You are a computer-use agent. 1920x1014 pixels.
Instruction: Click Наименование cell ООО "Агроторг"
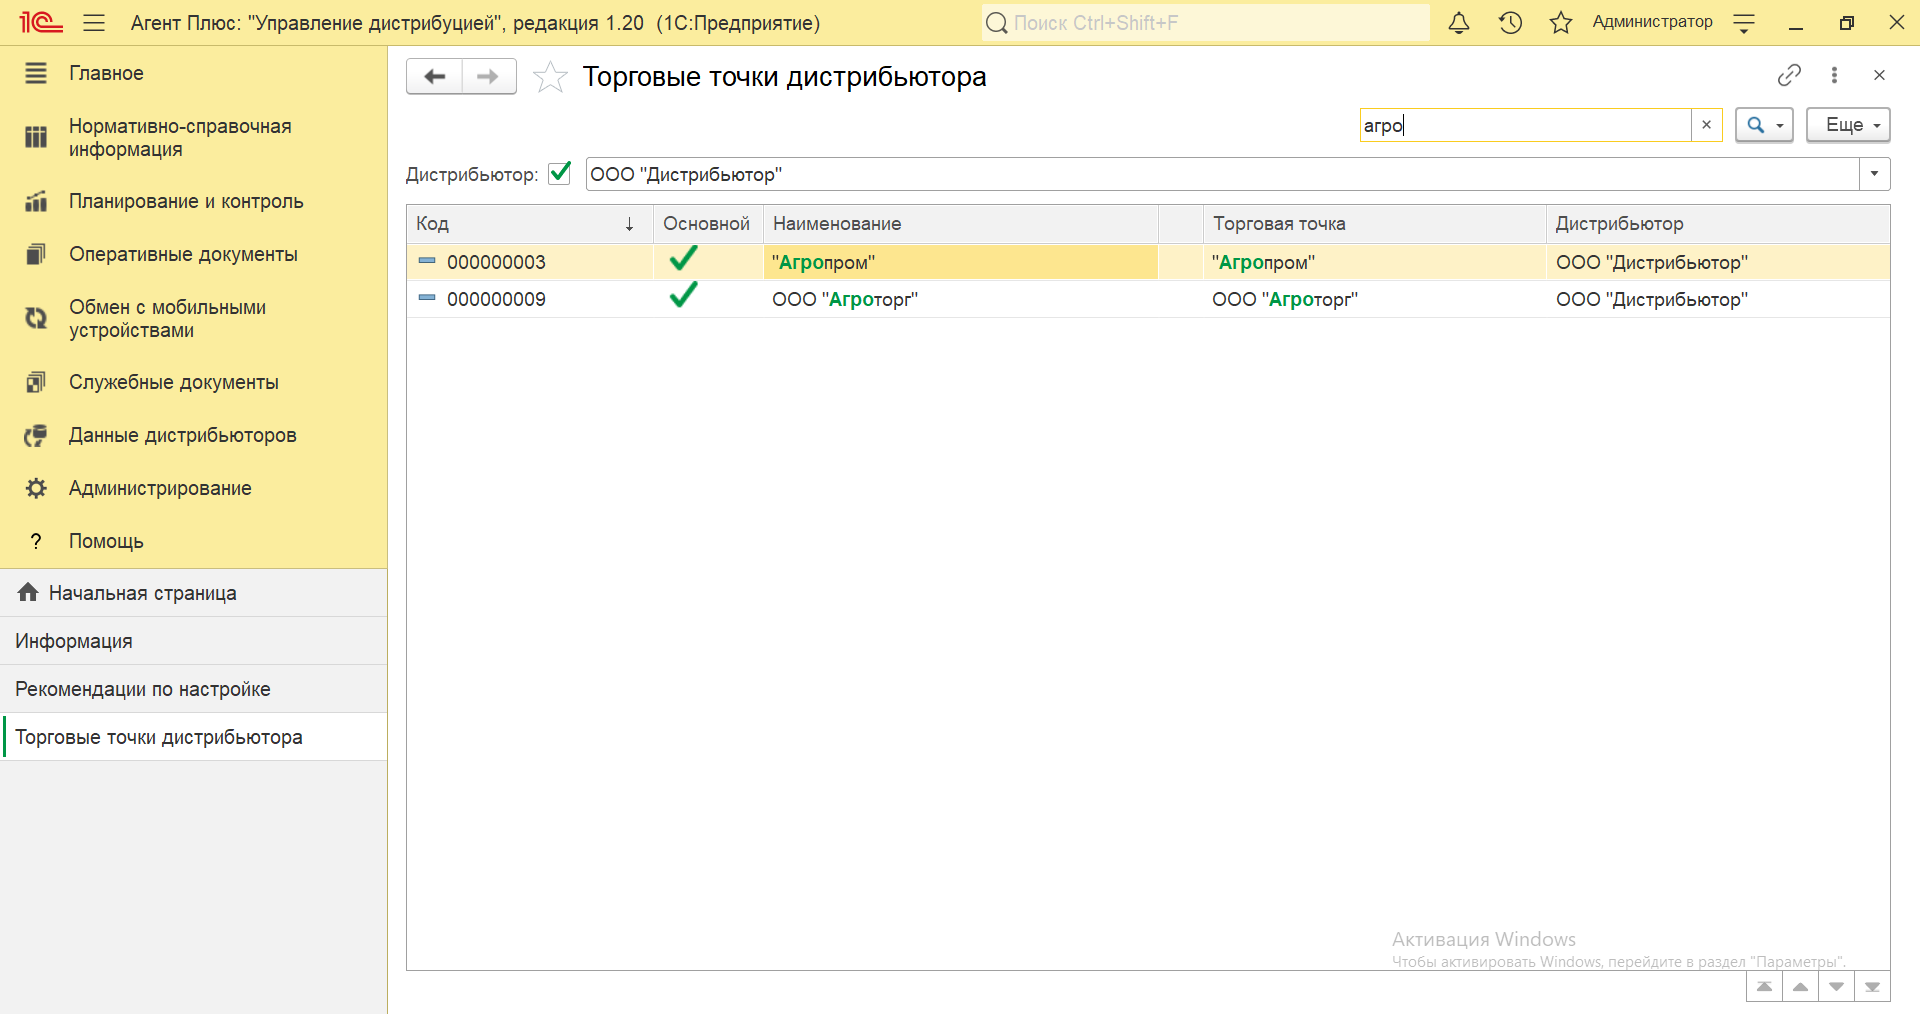(961, 299)
